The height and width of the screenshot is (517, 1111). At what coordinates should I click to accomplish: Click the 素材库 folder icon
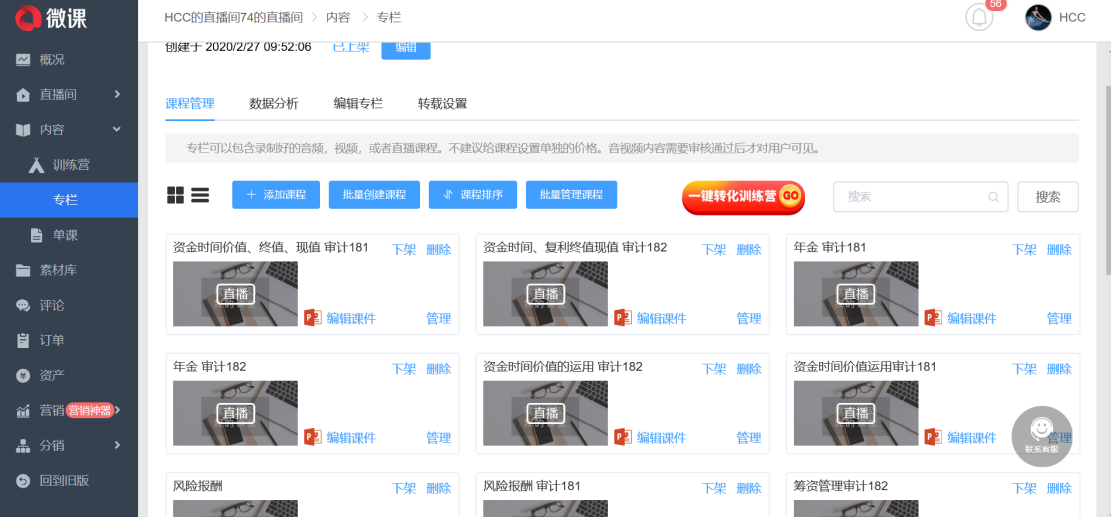pyautogui.click(x=23, y=270)
